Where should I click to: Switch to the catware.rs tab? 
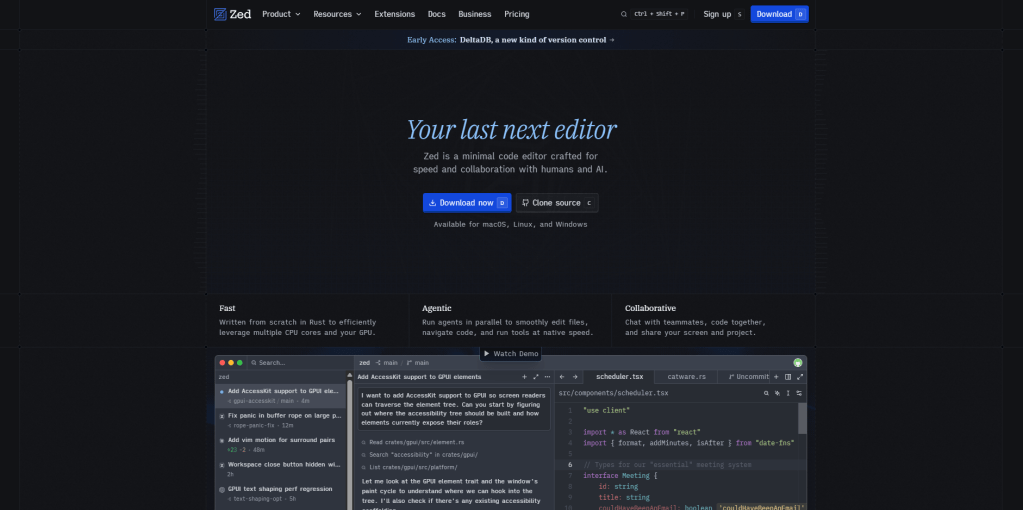coord(686,377)
